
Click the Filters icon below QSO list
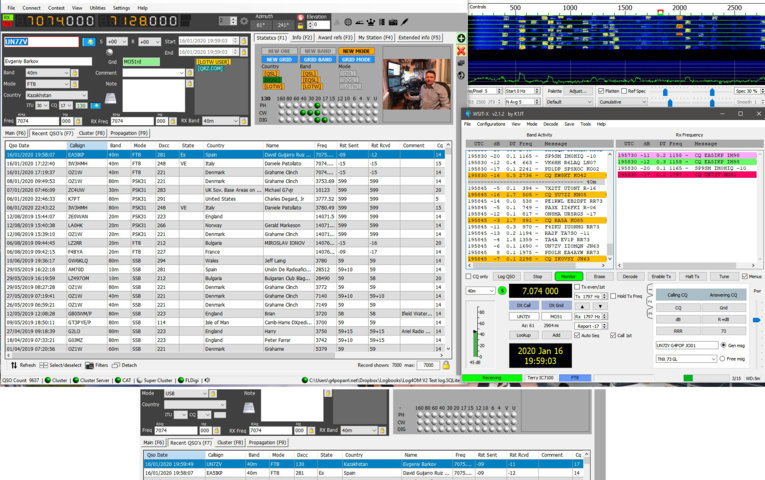(x=89, y=365)
